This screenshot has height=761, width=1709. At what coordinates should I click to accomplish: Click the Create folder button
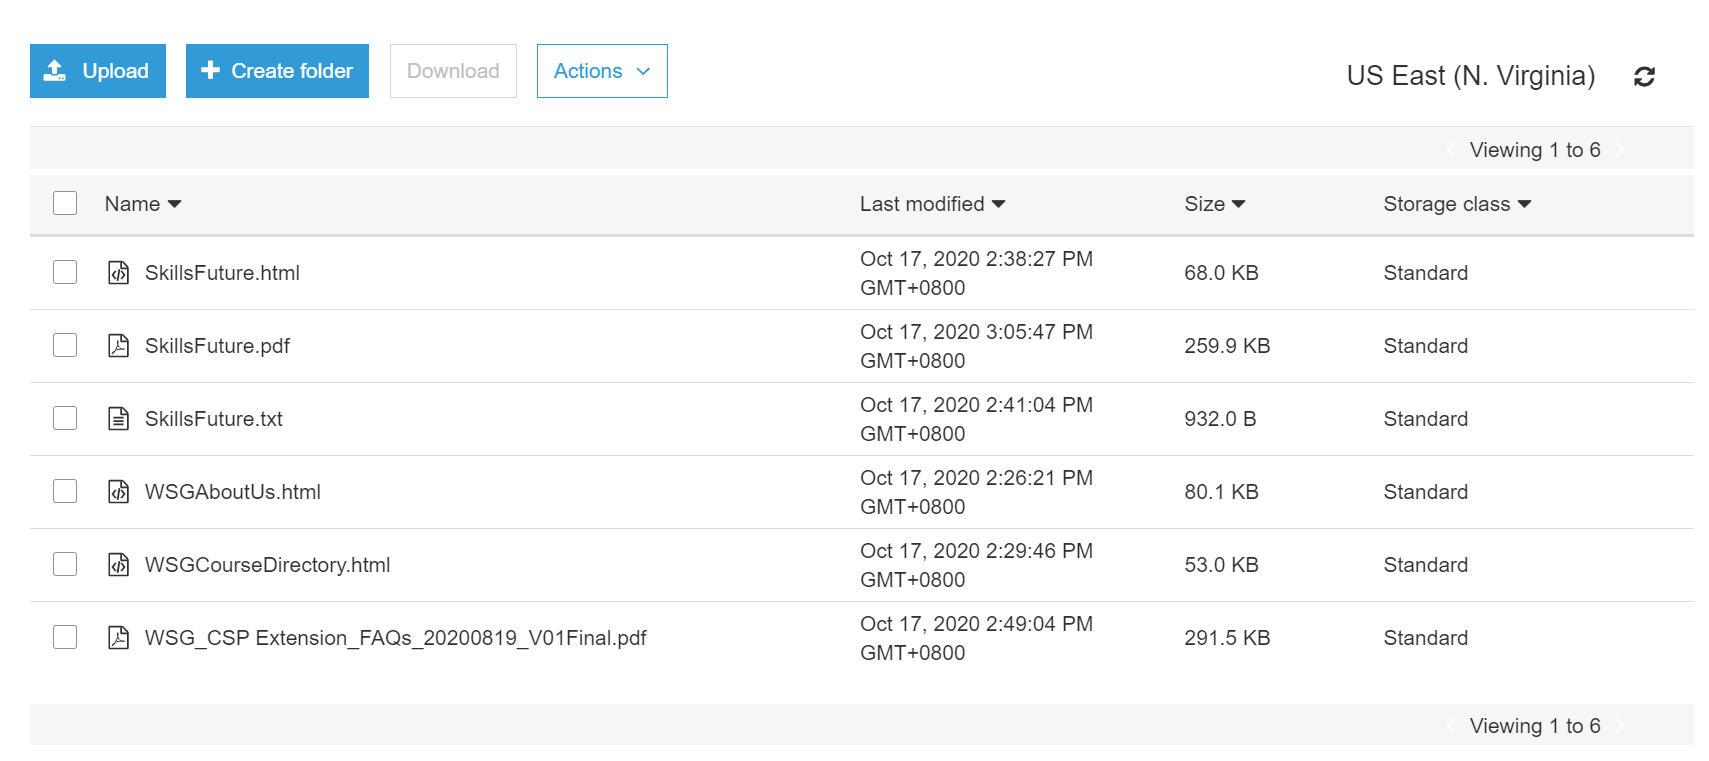click(x=277, y=71)
